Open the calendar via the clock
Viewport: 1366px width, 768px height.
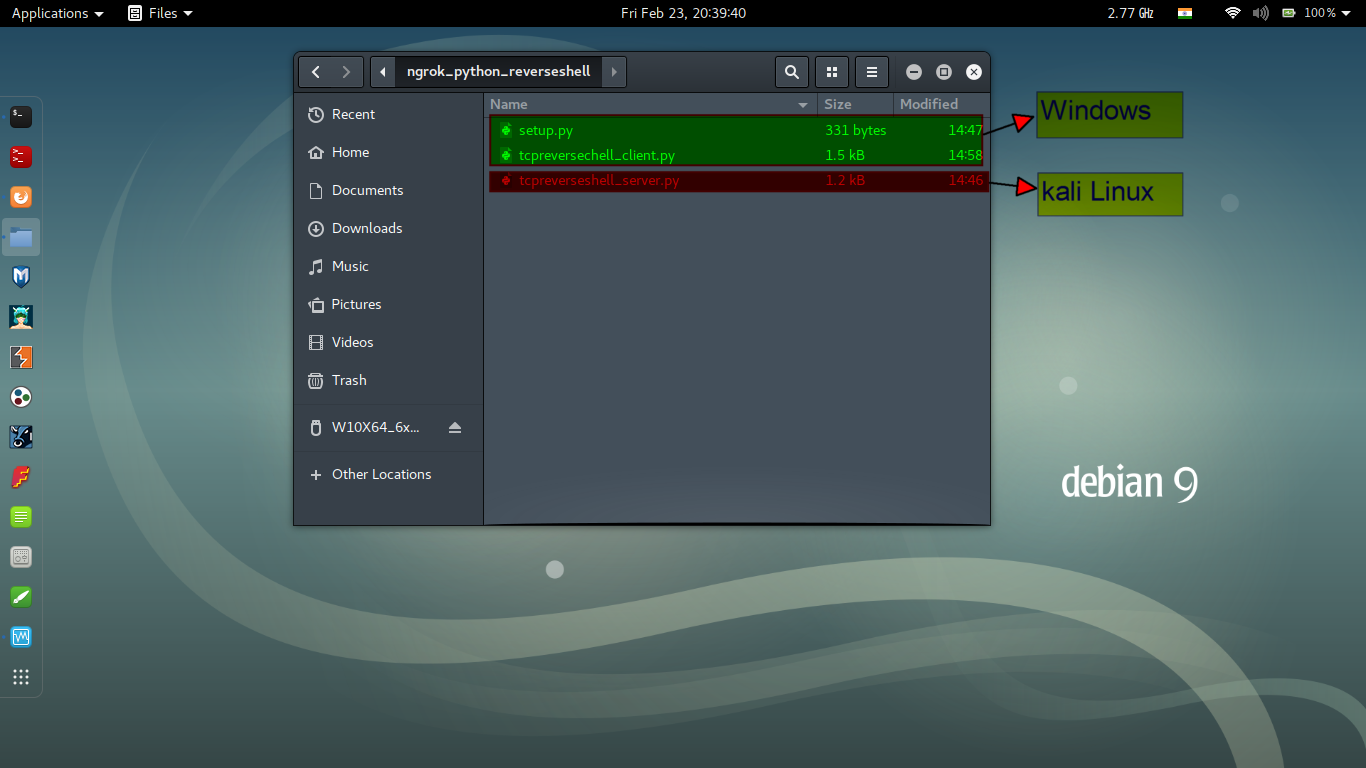683,13
